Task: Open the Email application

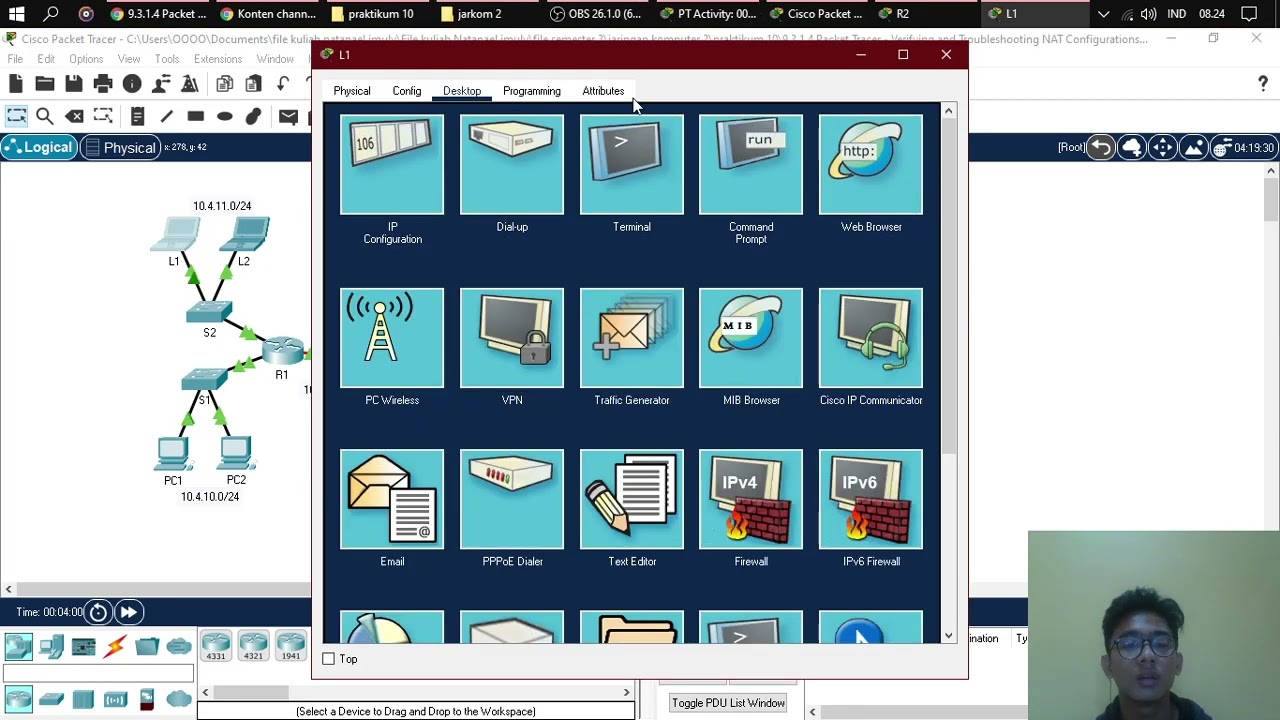Action: [x=392, y=499]
